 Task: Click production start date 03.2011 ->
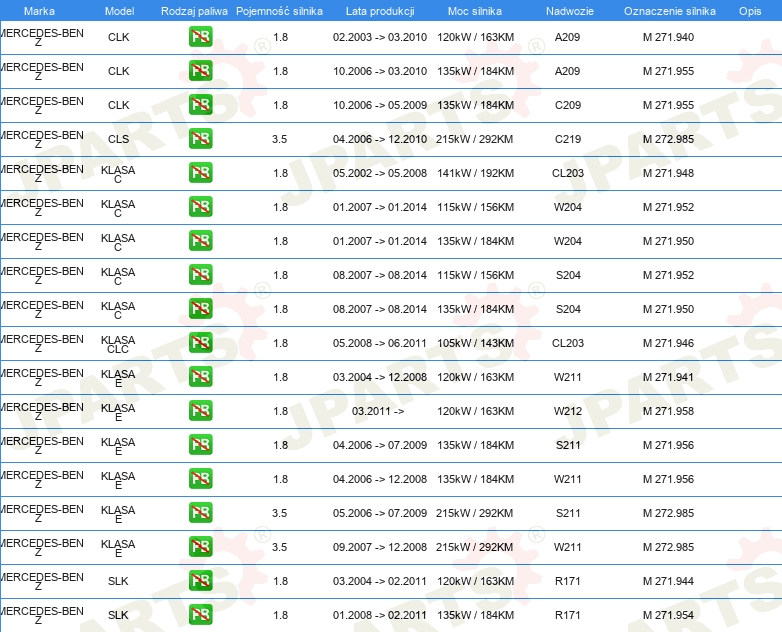click(x=378, y=411)
